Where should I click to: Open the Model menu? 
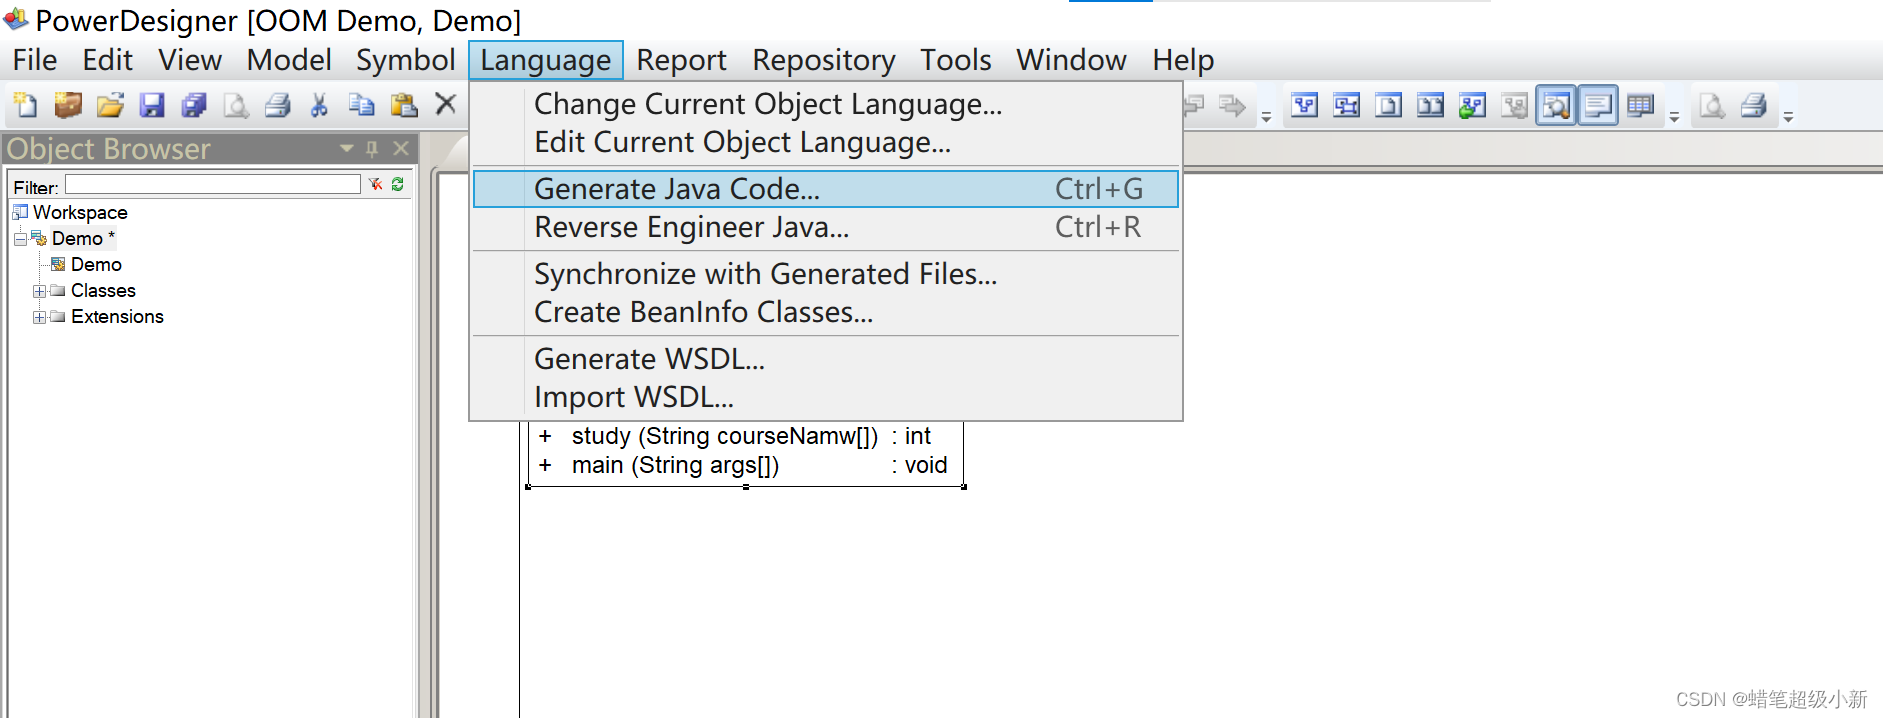click(289, 60)
